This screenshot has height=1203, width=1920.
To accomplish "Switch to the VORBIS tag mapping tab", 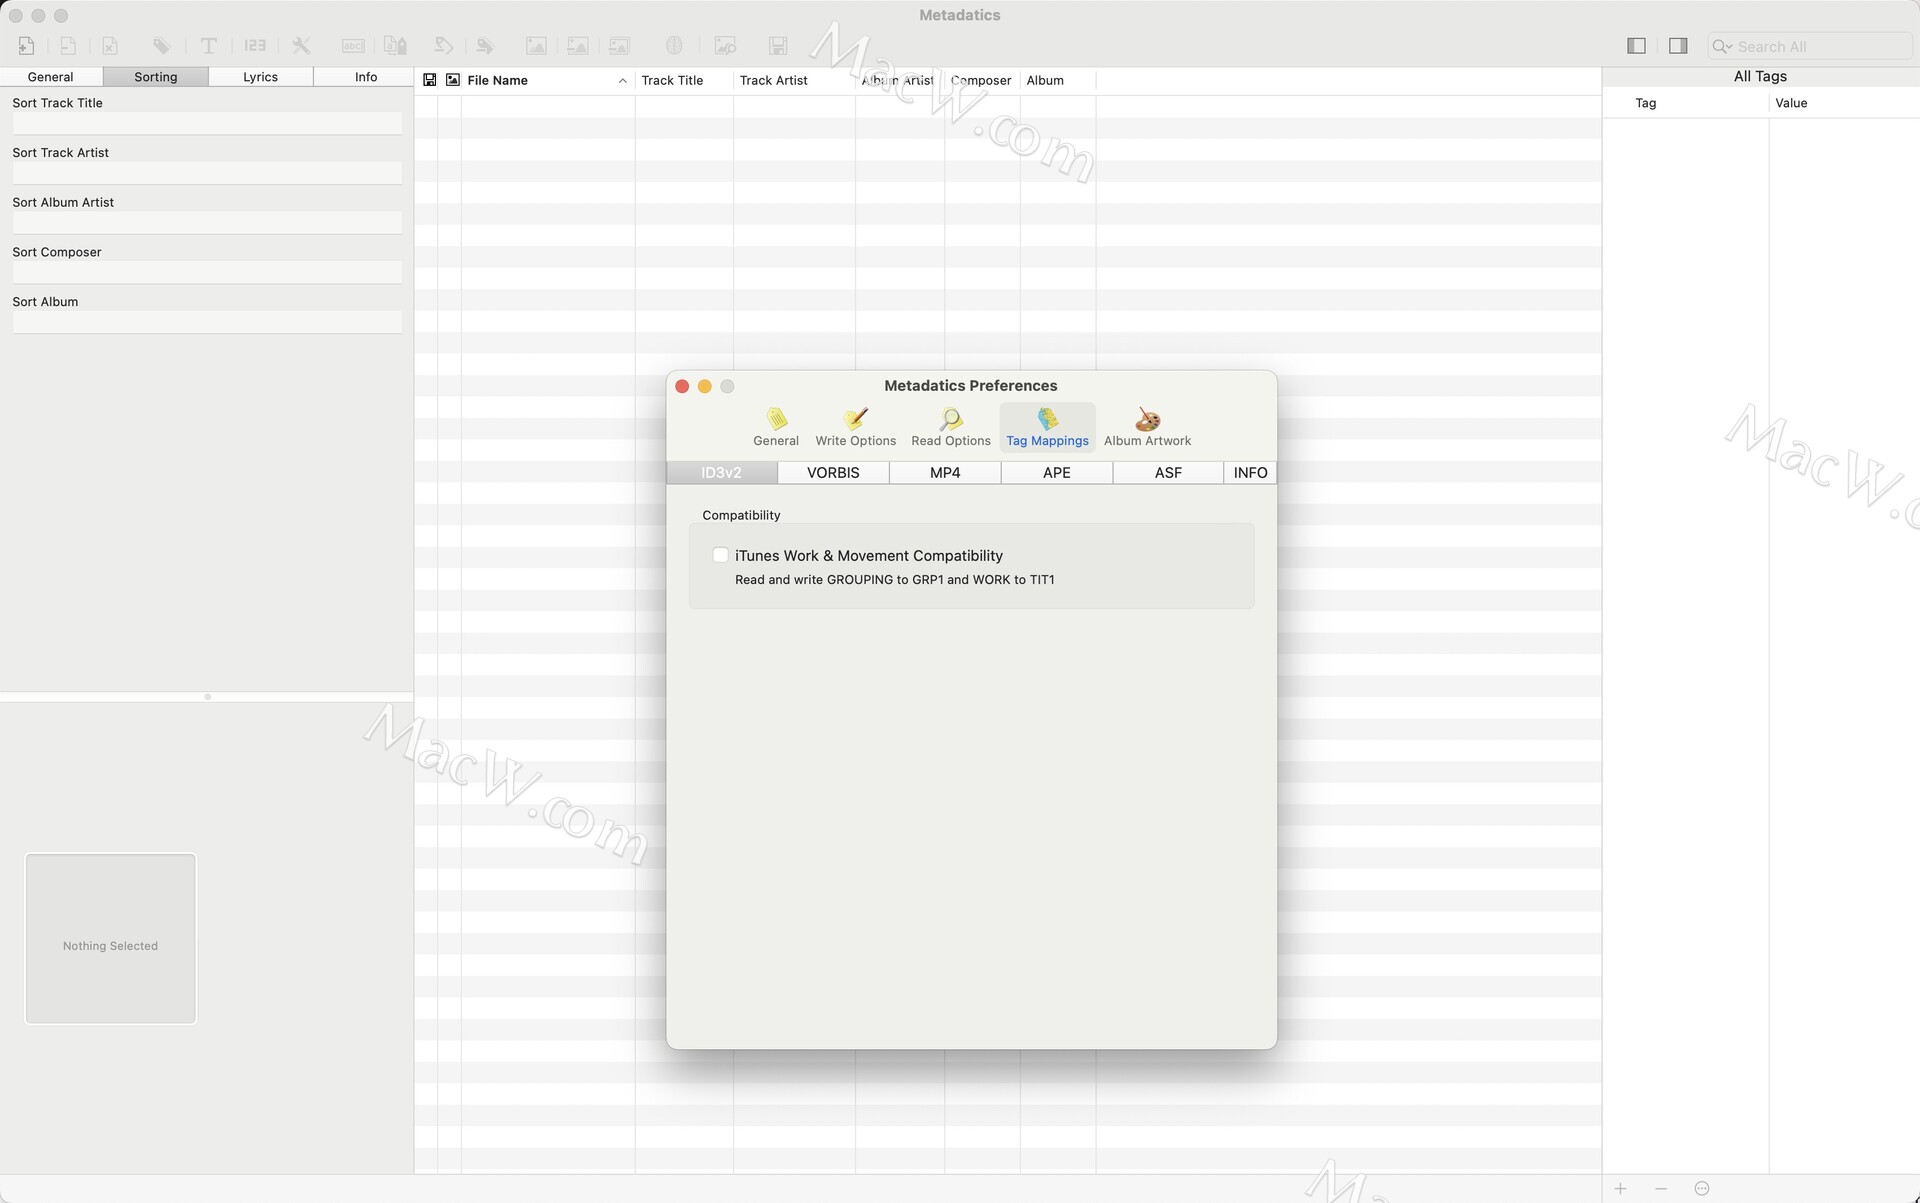I will click(833, 473).
